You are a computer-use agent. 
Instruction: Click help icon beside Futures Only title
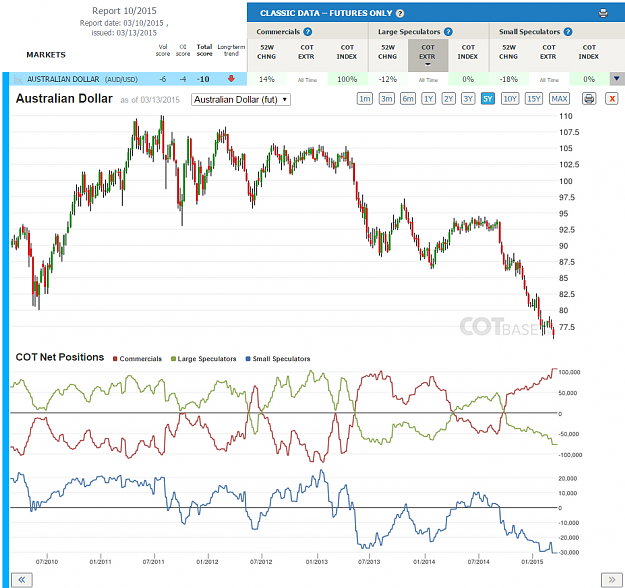click(x=400, y=13)
